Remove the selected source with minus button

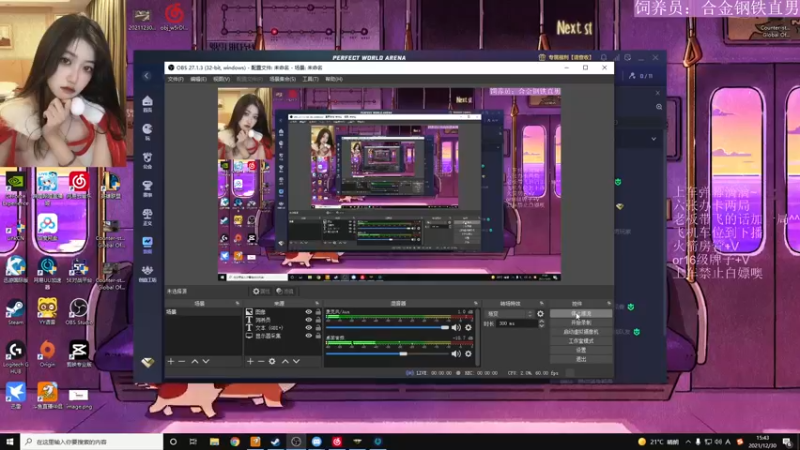(x=261, y=361)
